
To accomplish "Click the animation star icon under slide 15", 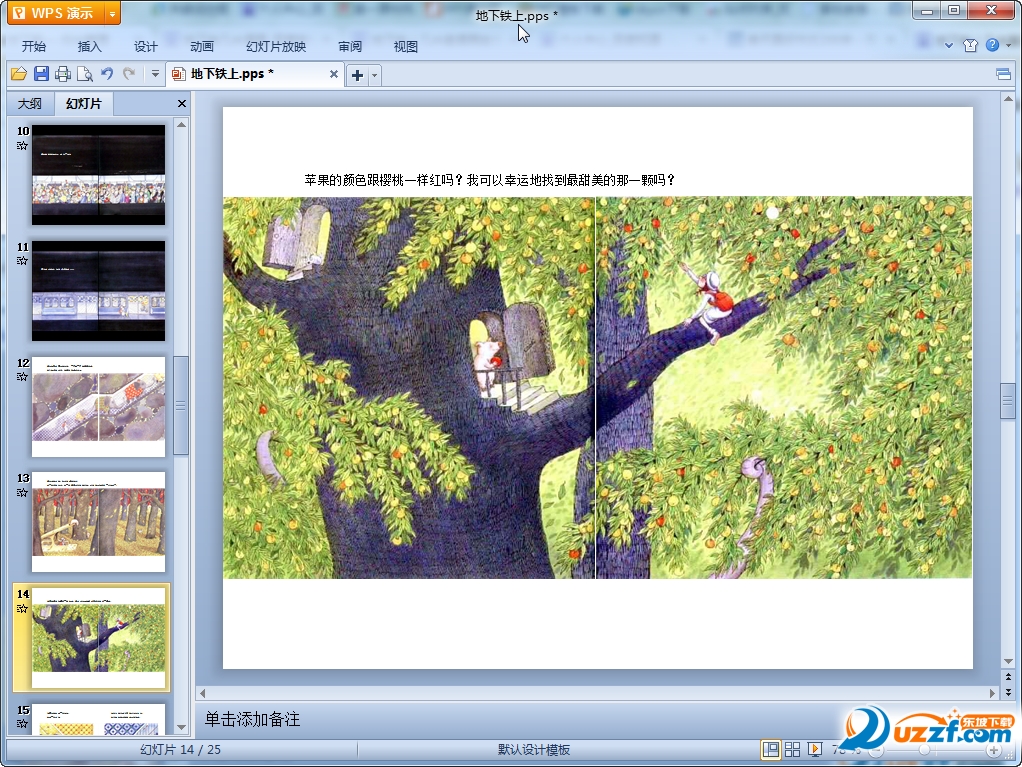I will [22, 723].
